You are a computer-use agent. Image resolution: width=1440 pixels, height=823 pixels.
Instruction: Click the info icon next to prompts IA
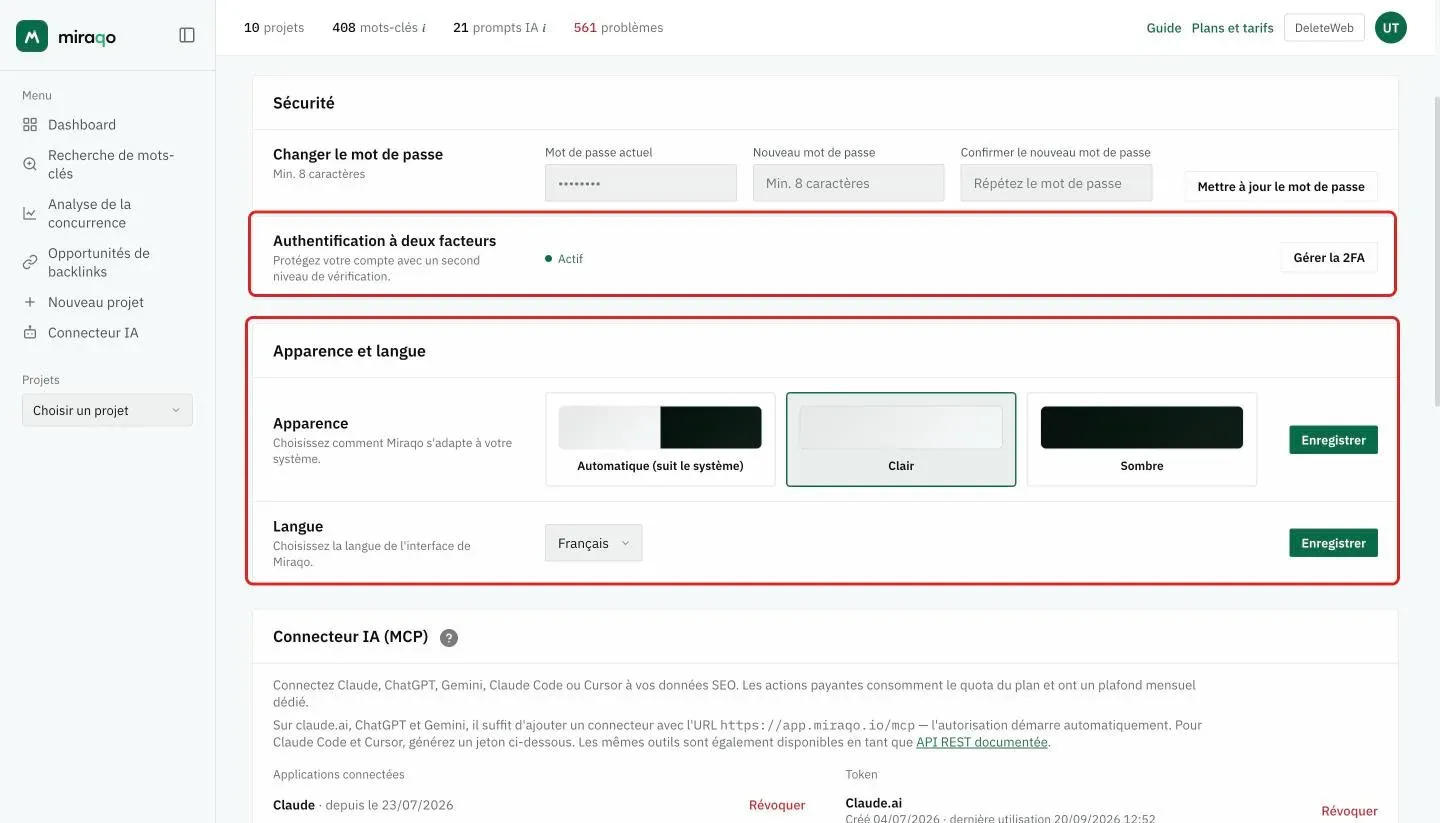tap(544, 28)
